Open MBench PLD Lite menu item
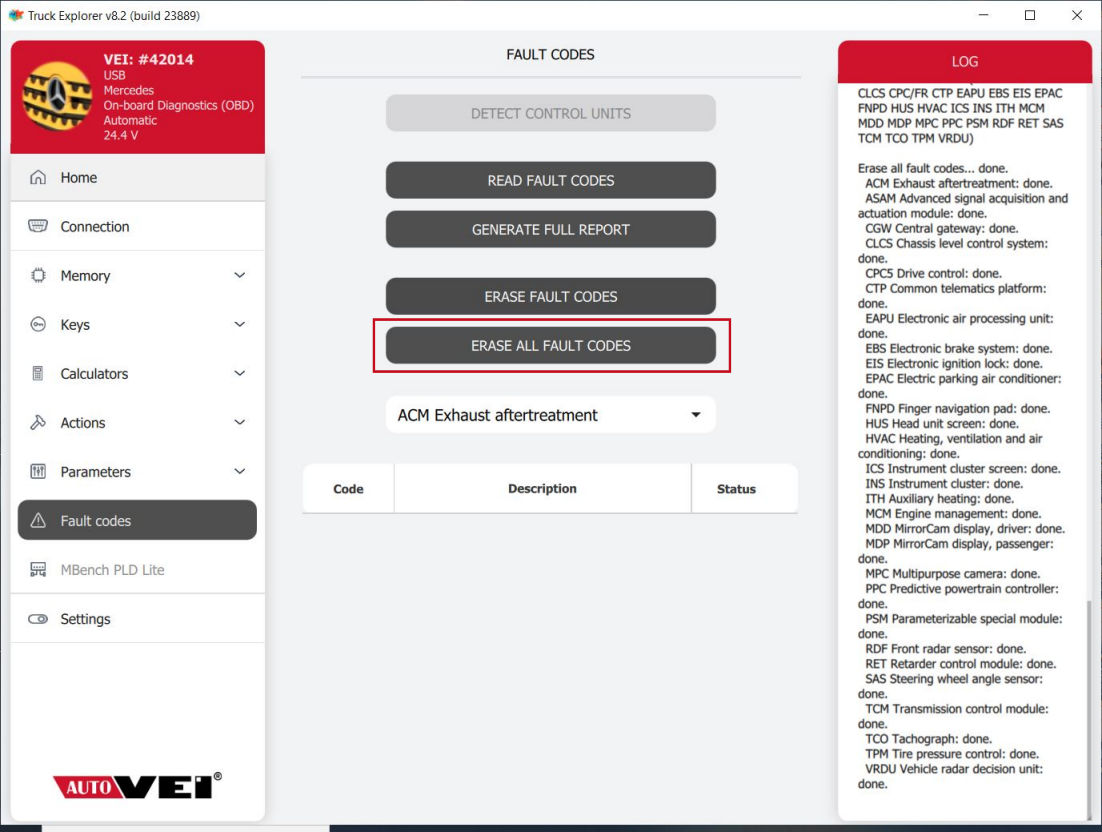The width and height of the screenshot is (1102, 832). [x=111, y=570]
